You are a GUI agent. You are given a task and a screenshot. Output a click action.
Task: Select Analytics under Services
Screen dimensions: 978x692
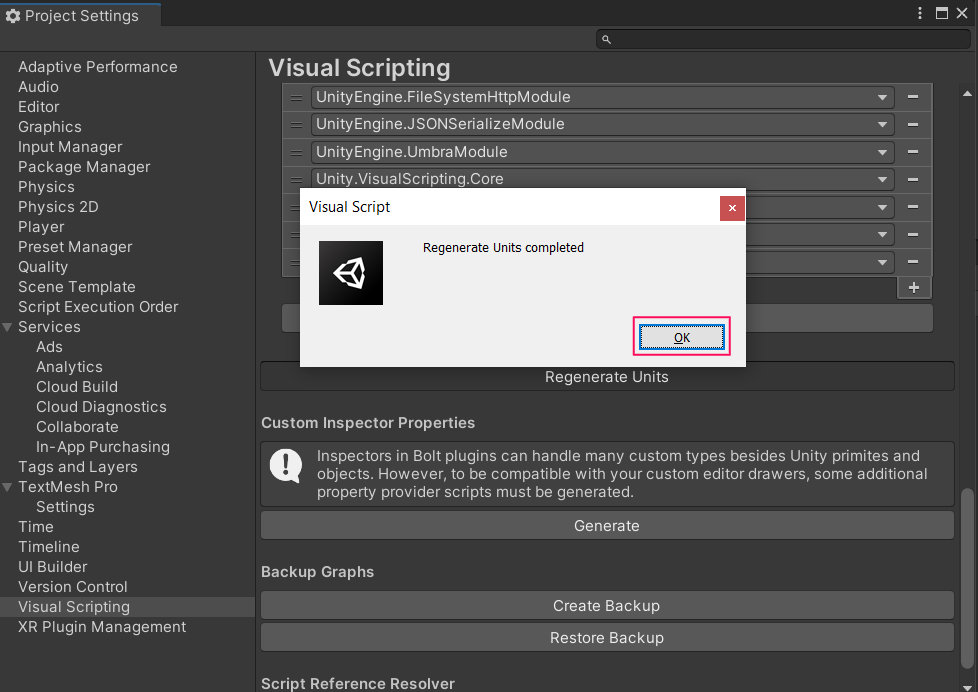coord(69,367)
